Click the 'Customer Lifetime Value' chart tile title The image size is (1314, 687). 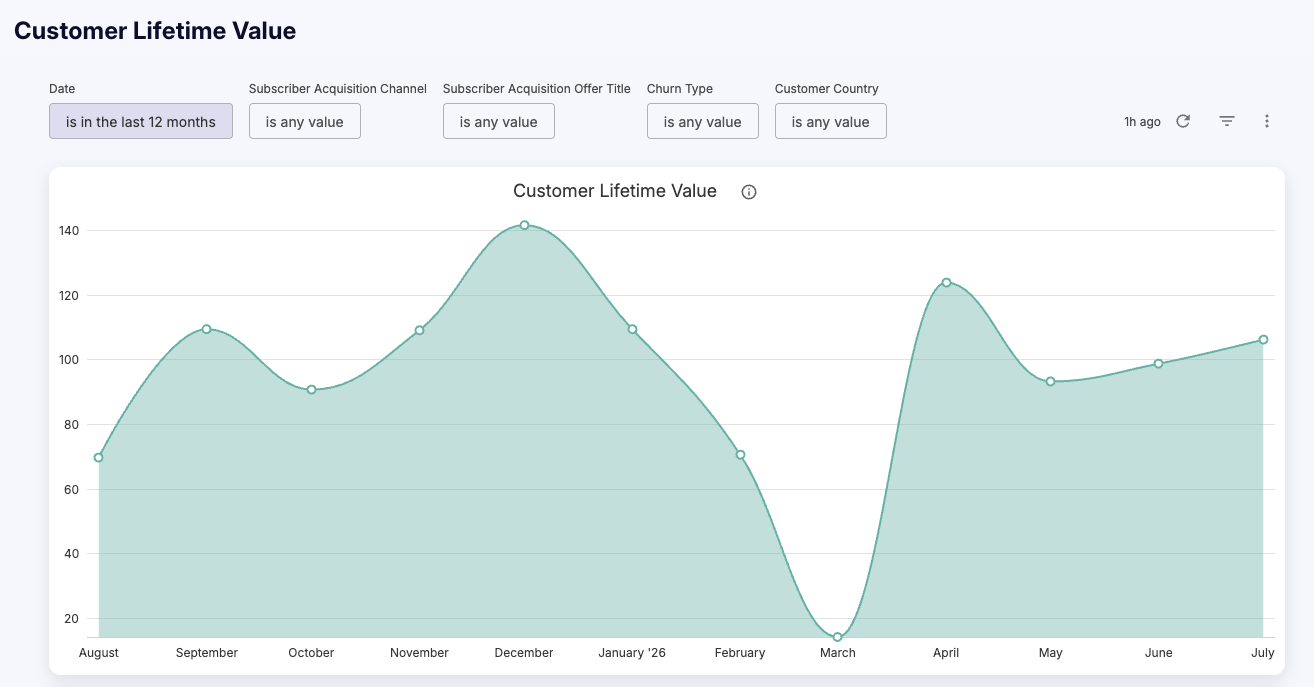point(615,191)
